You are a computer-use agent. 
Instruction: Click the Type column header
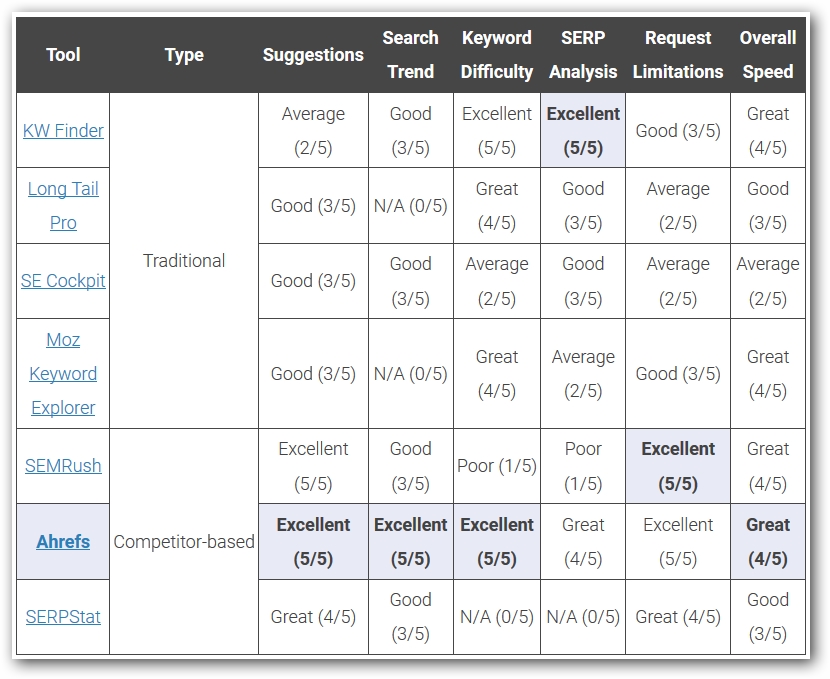click(184, 55)
